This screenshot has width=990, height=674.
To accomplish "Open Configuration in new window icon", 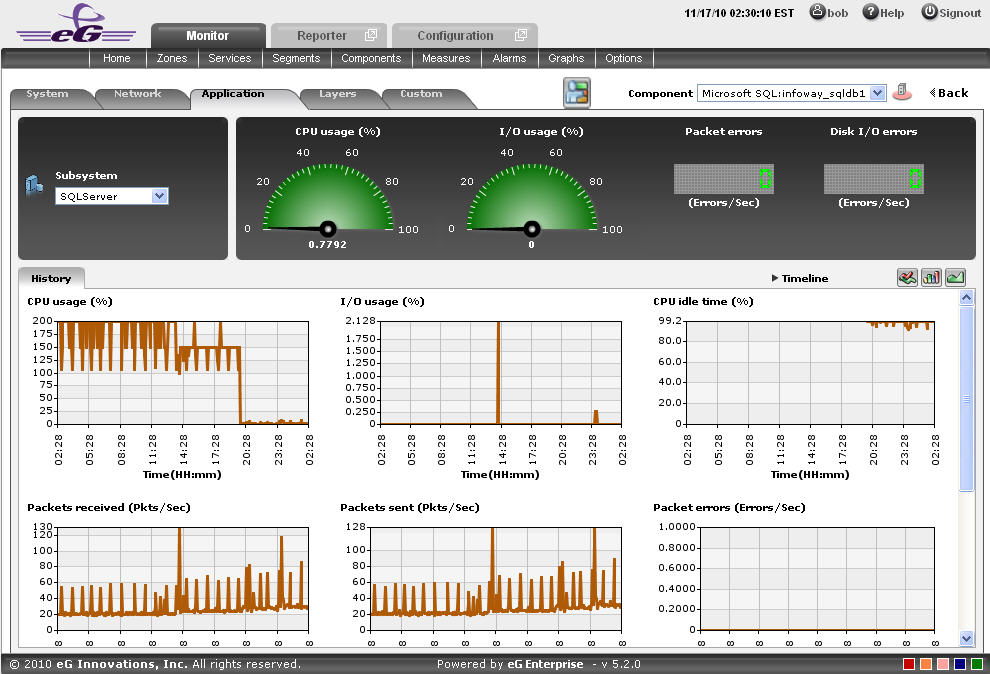I will click(521, 35).
